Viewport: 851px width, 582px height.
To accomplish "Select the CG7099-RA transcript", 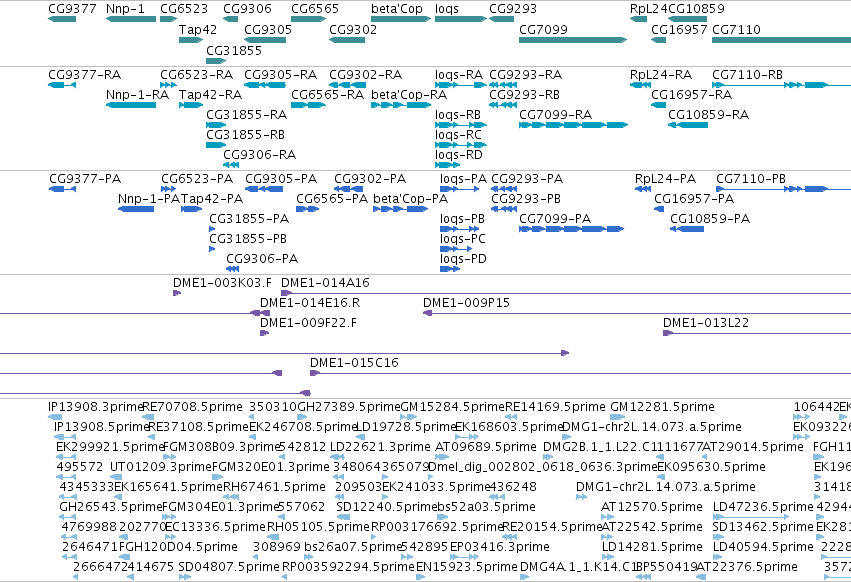I will [573, 125].
